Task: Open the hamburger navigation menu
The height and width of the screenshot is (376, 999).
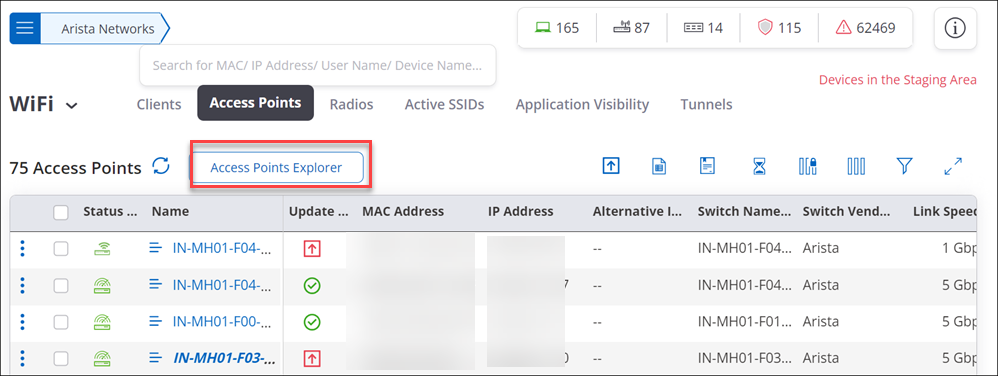Action: [x=25, y=29]
